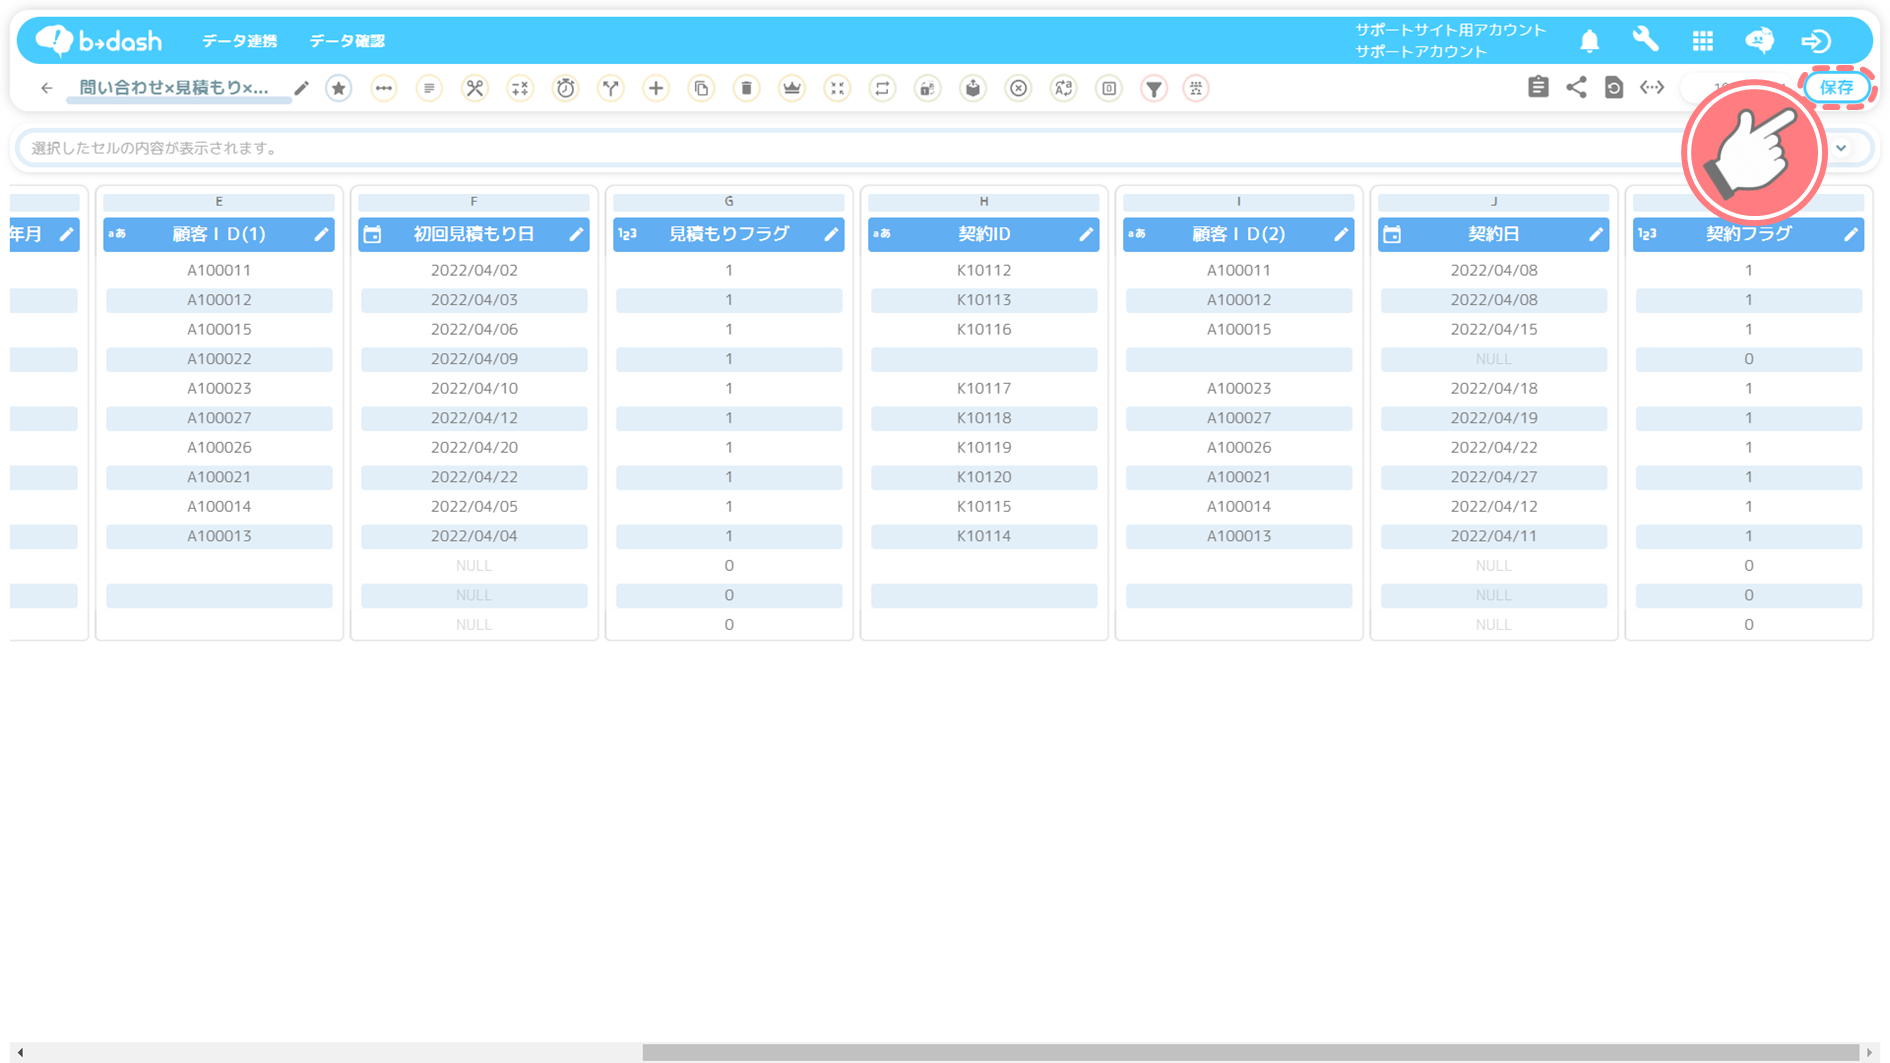Edit the 初回見積もり日 column header

click(x=576, y=234)
